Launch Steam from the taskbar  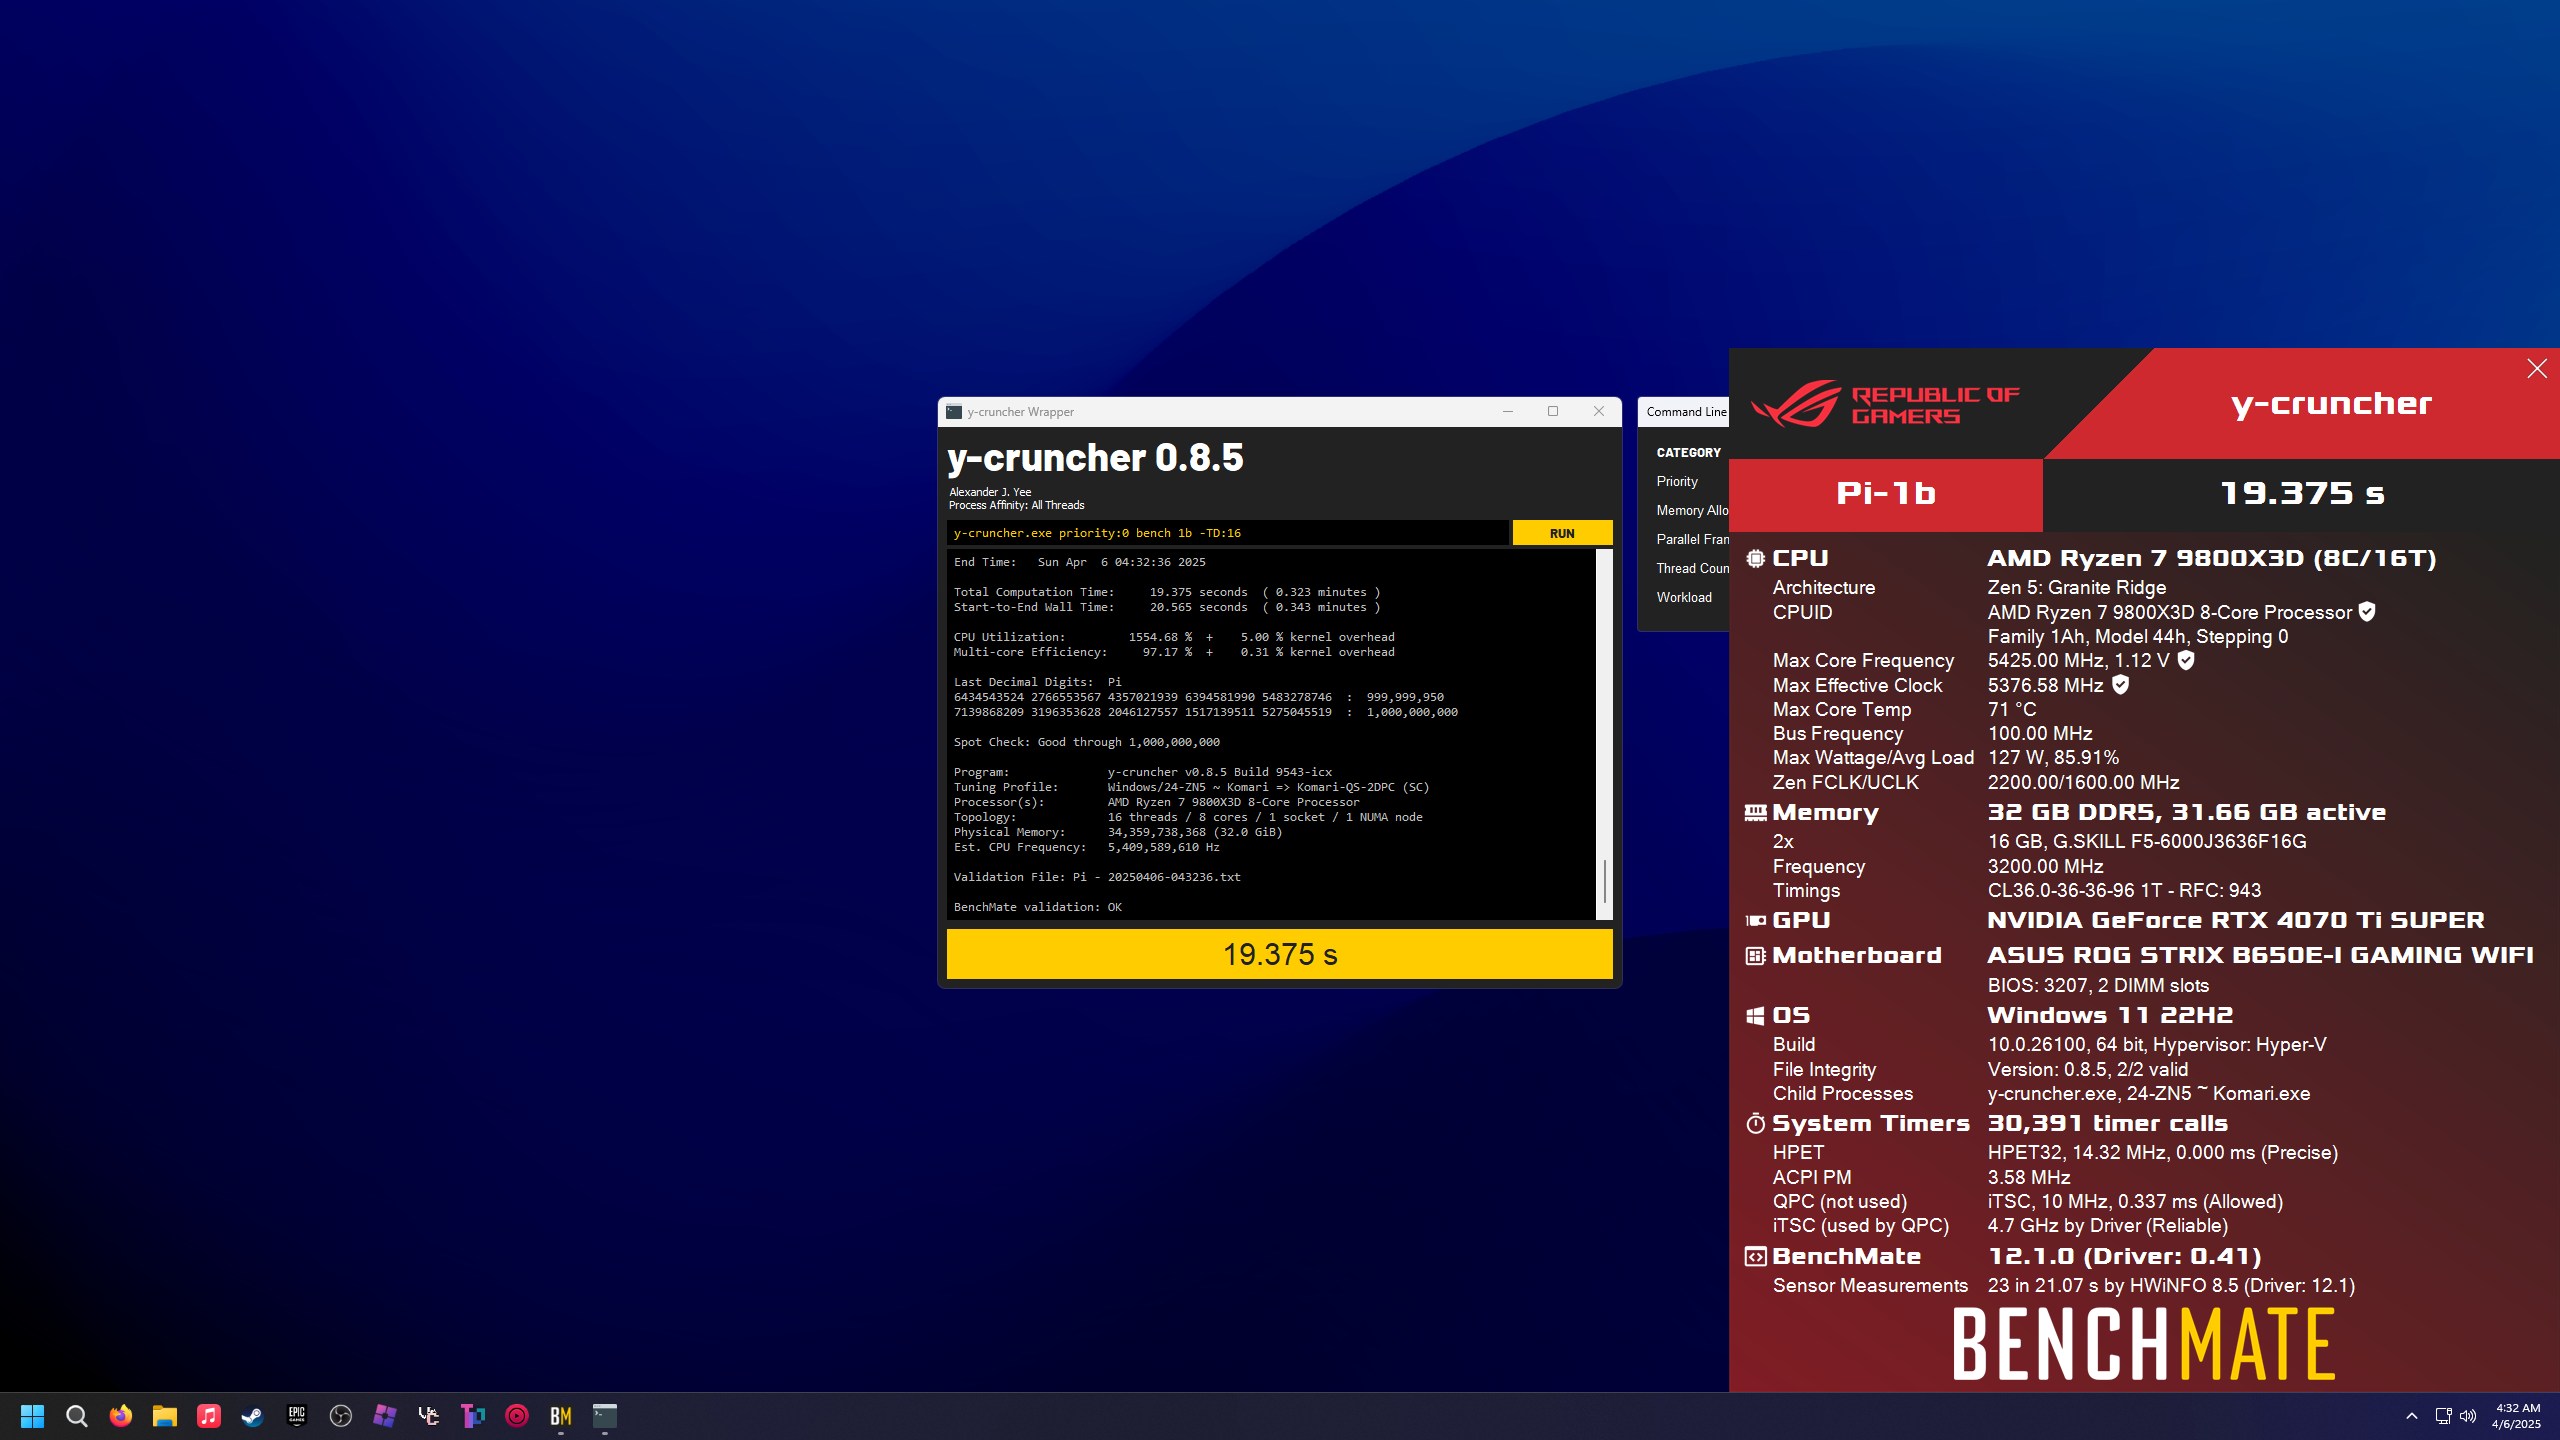pyautogui.click(x=252, y=1416)
